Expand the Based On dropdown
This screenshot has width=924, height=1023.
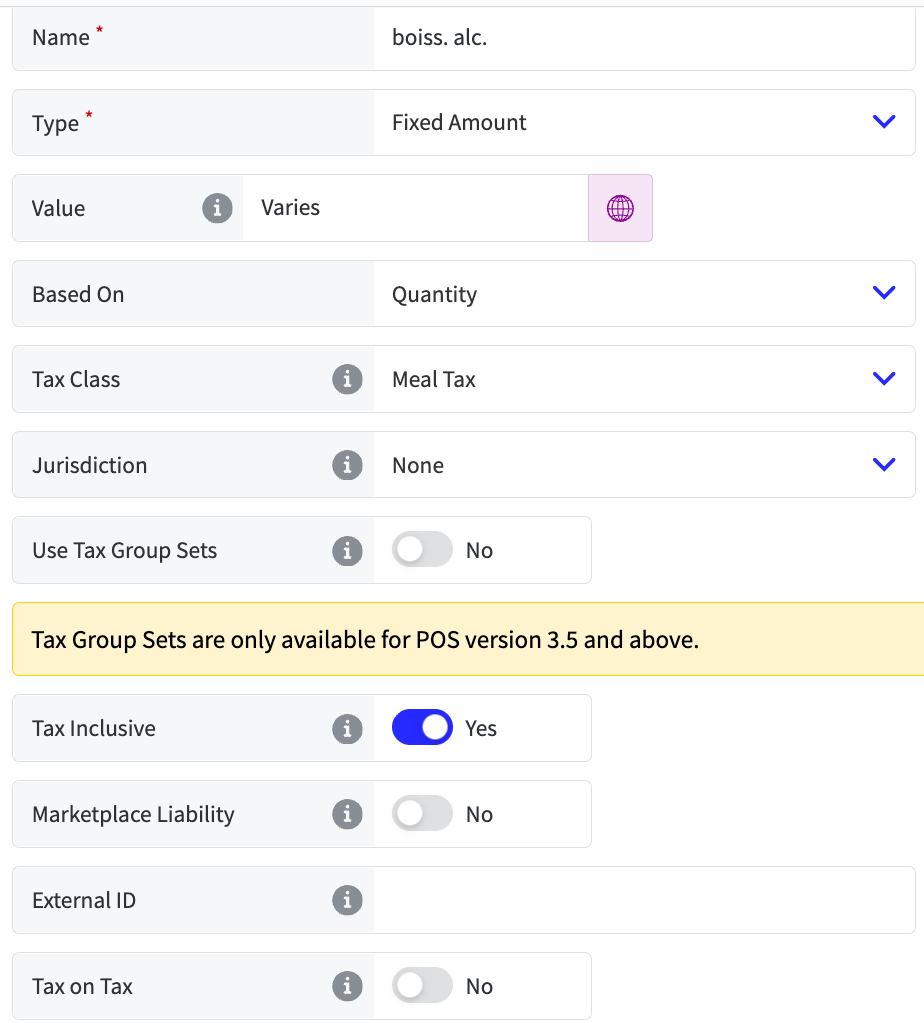[643, 294]
